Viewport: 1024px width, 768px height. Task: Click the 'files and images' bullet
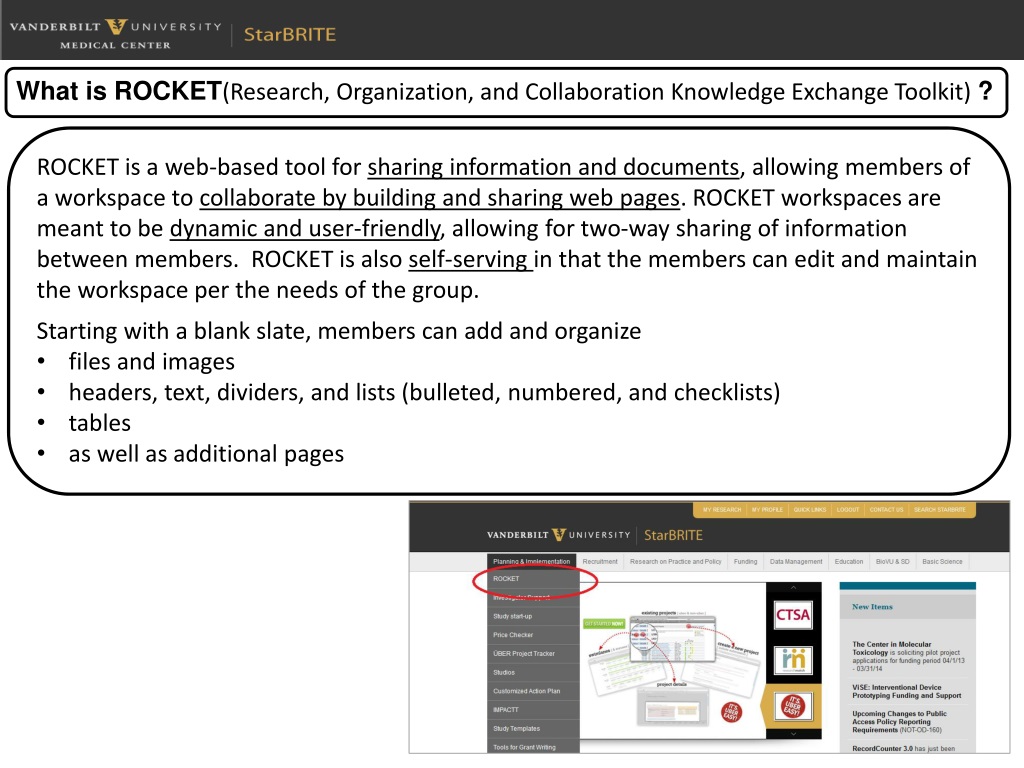(x=152, y=362)
